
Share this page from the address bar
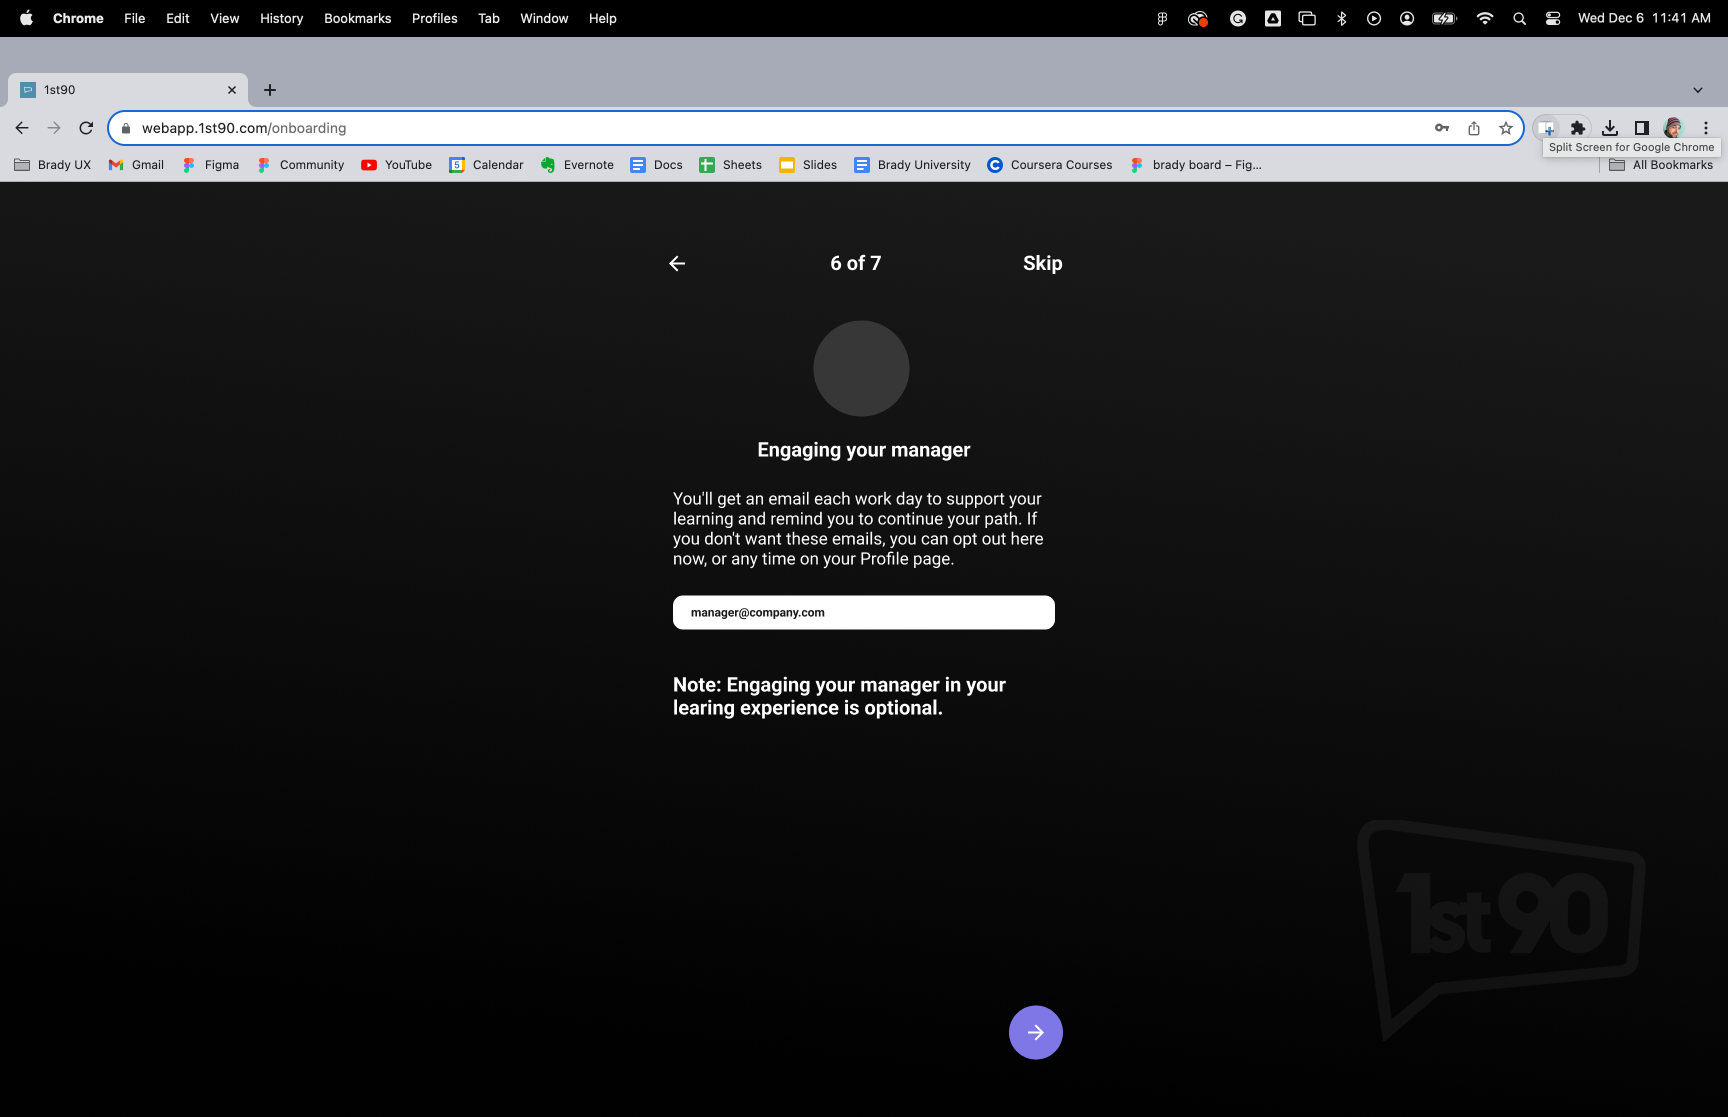[x=1474, y=128]
